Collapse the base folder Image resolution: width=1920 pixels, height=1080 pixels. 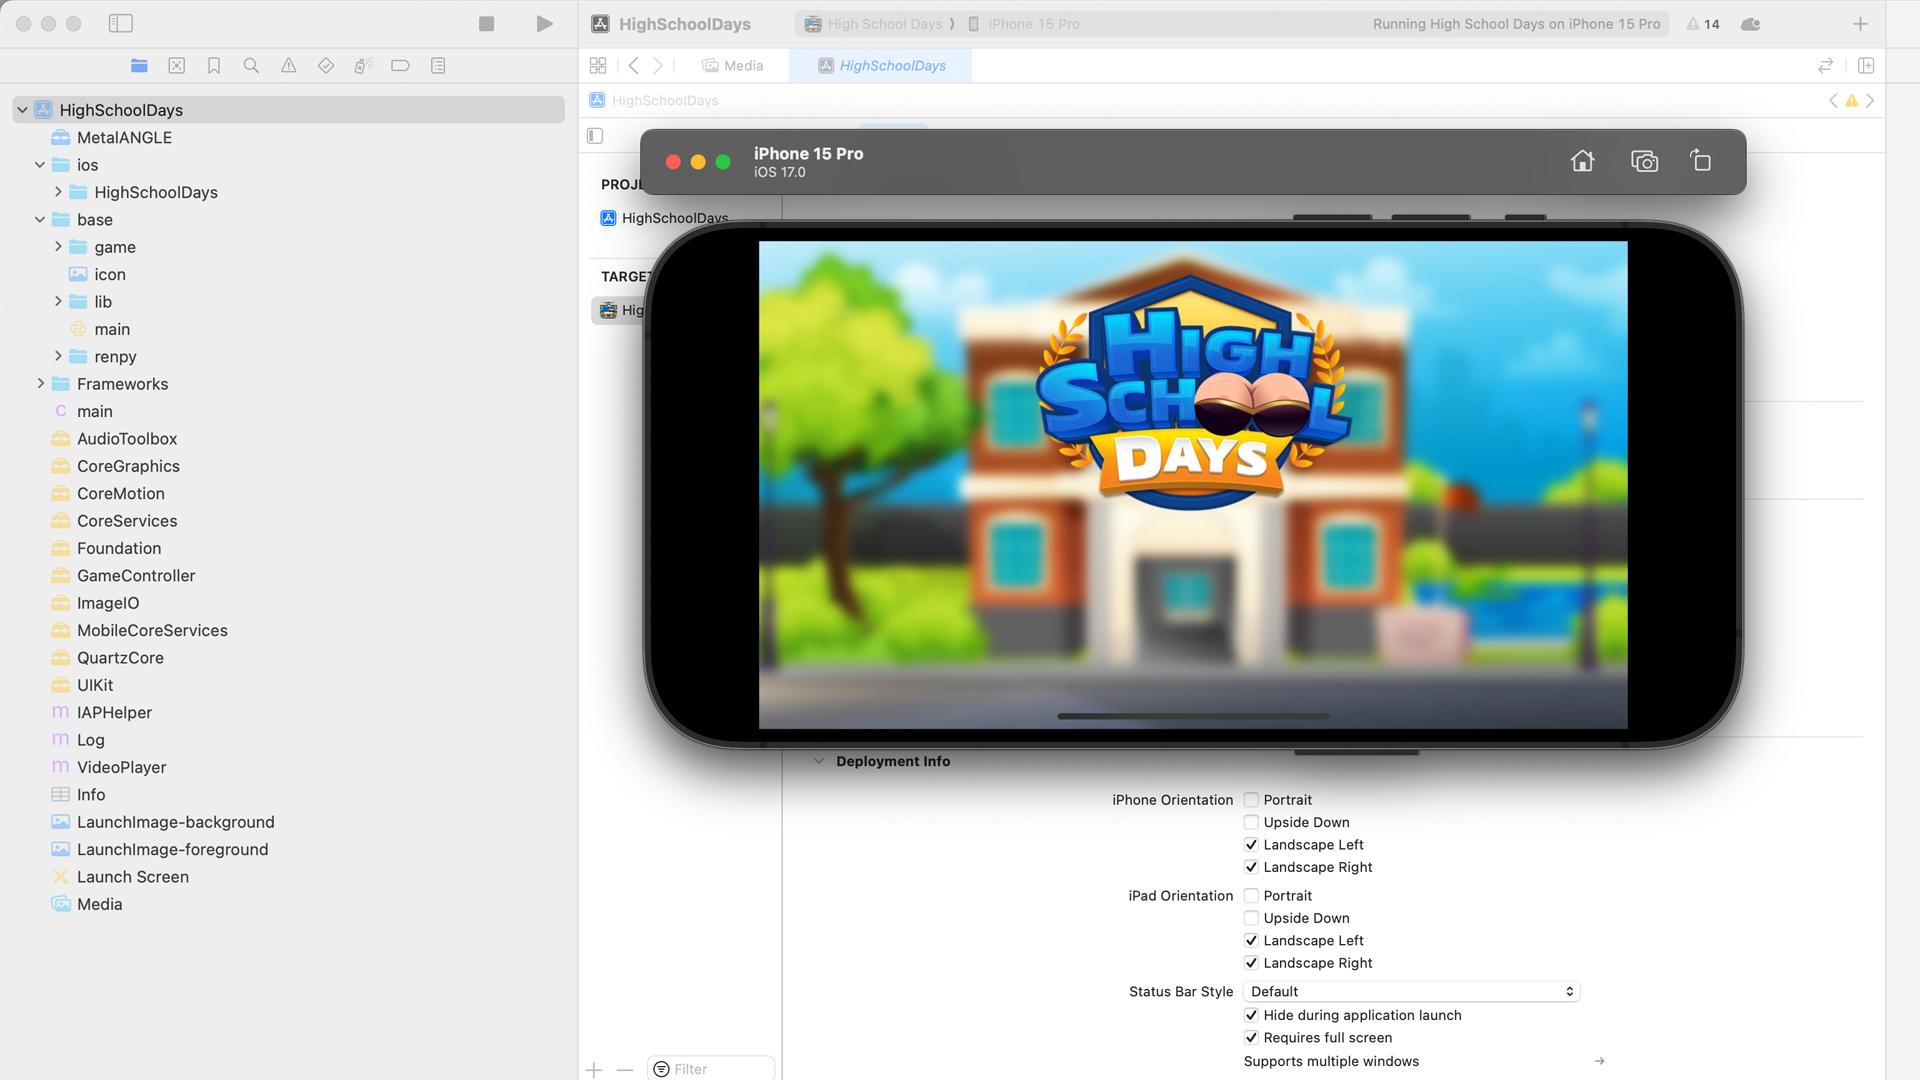click(x=40, y=220)
